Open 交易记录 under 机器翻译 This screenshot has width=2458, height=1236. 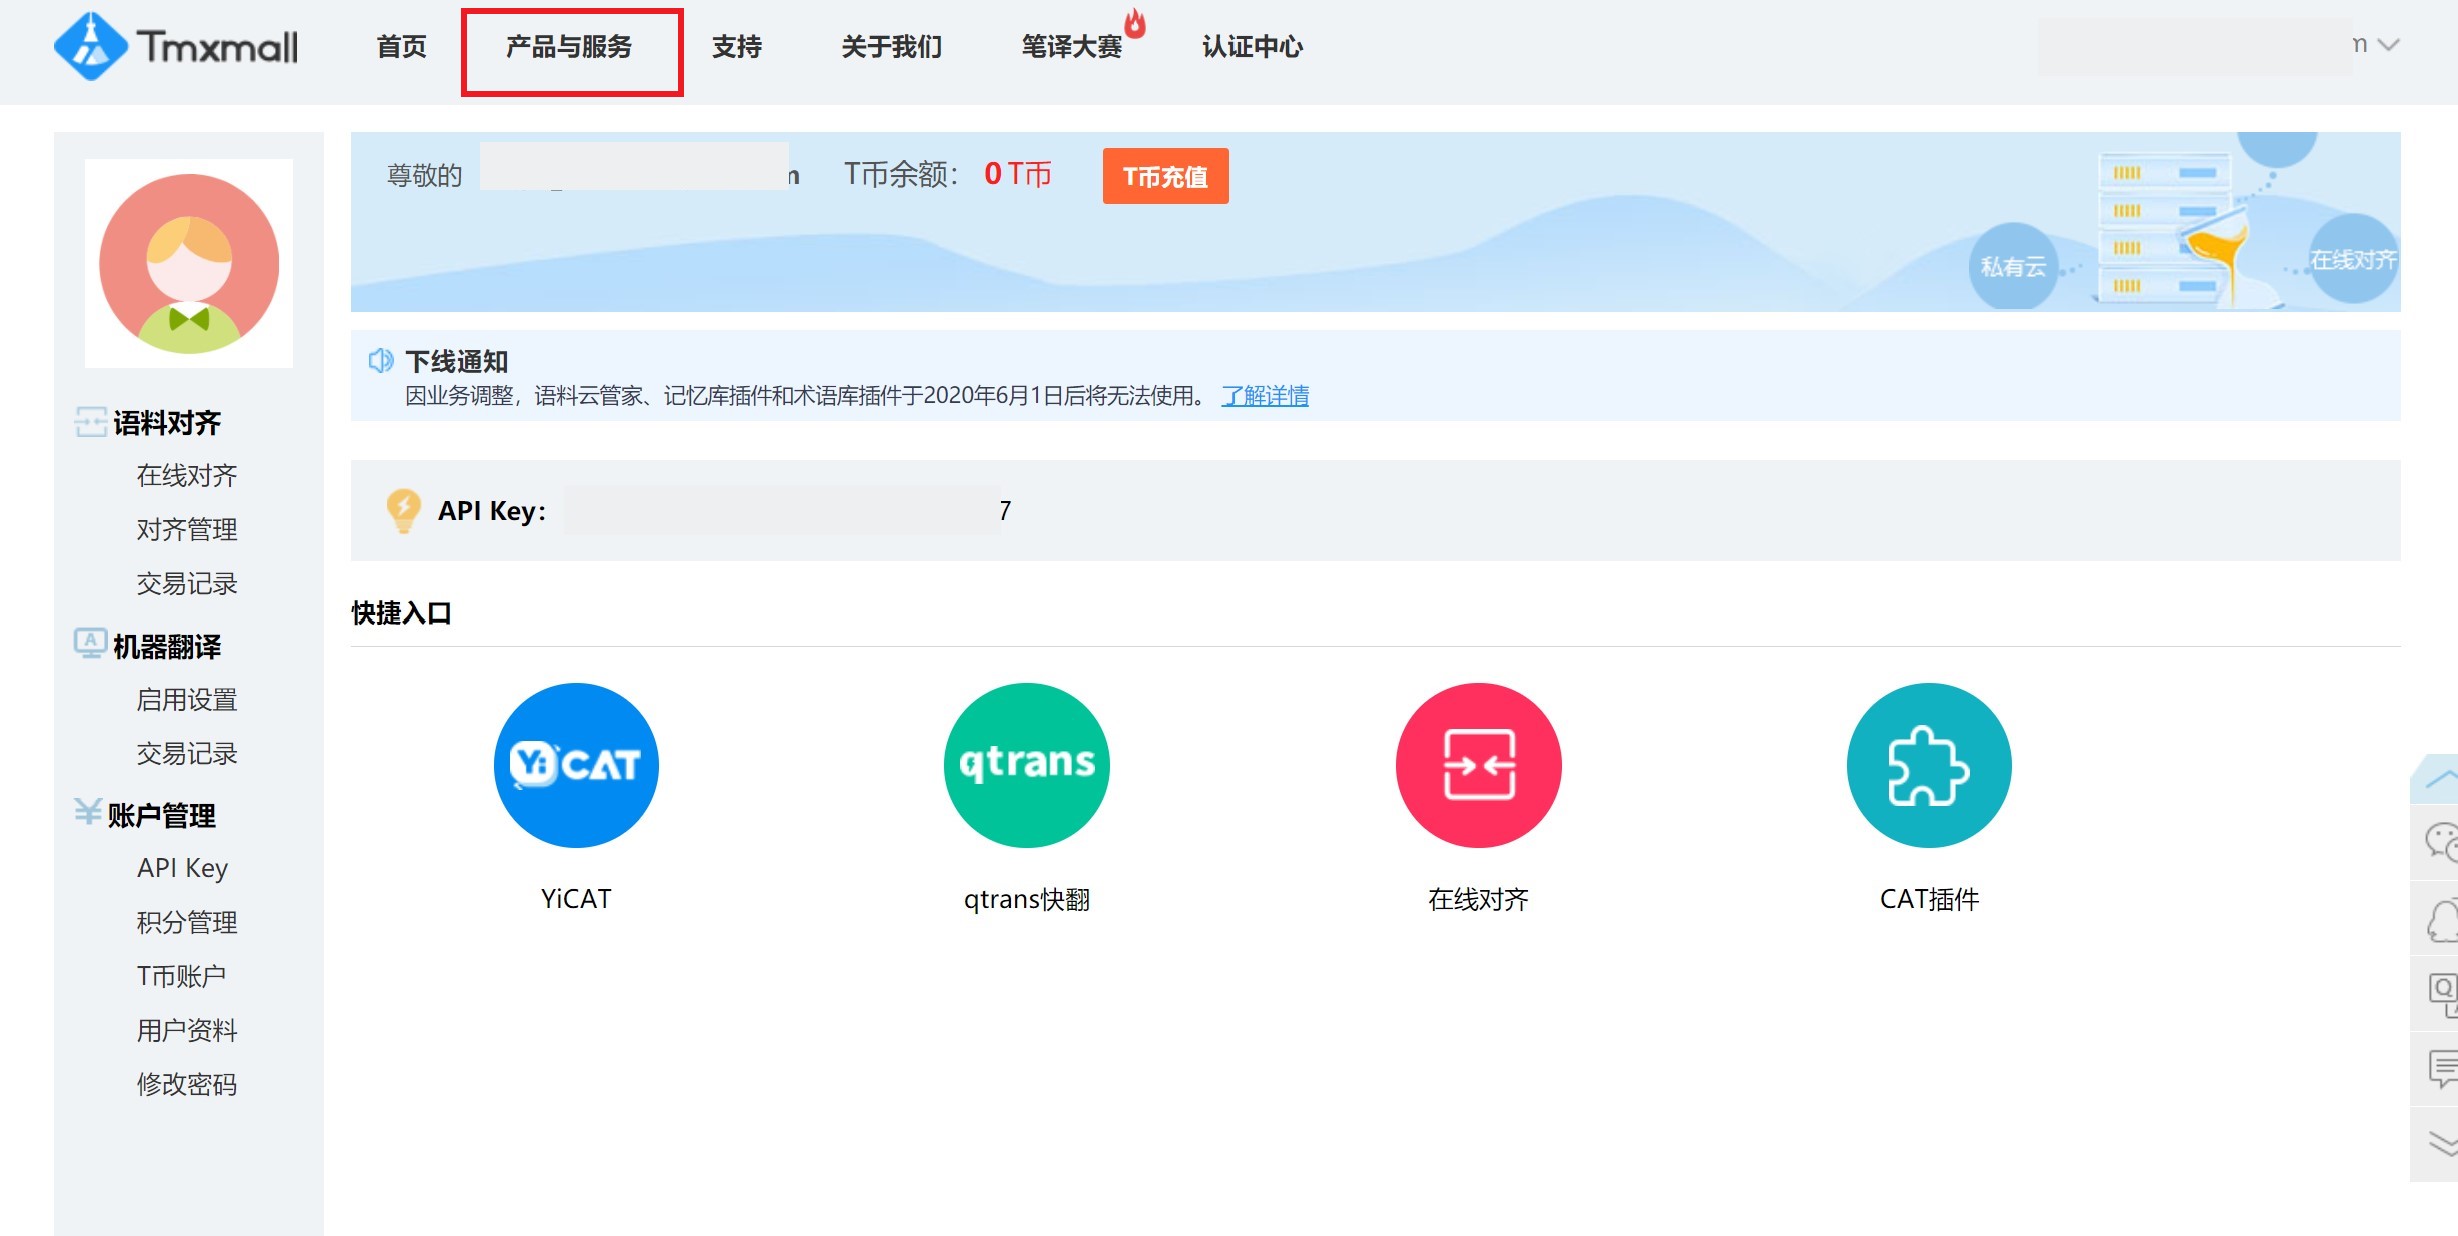tap(187, 754)
